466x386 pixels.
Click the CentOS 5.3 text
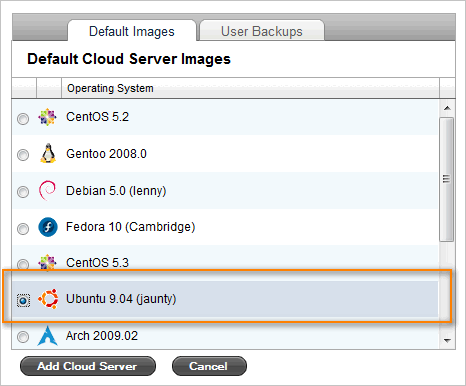(97, 263)
